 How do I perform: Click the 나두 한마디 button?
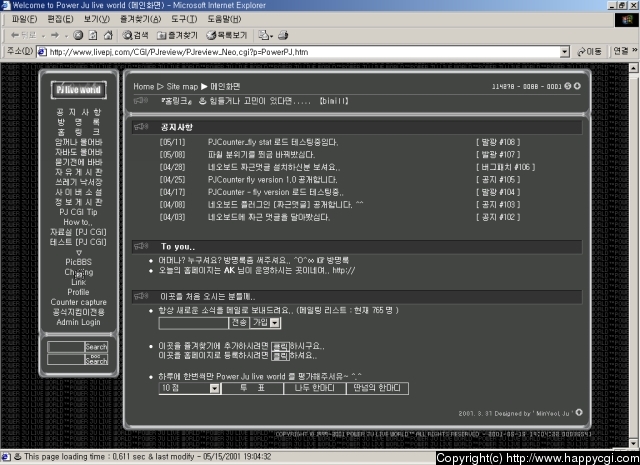tap(315, 388)
